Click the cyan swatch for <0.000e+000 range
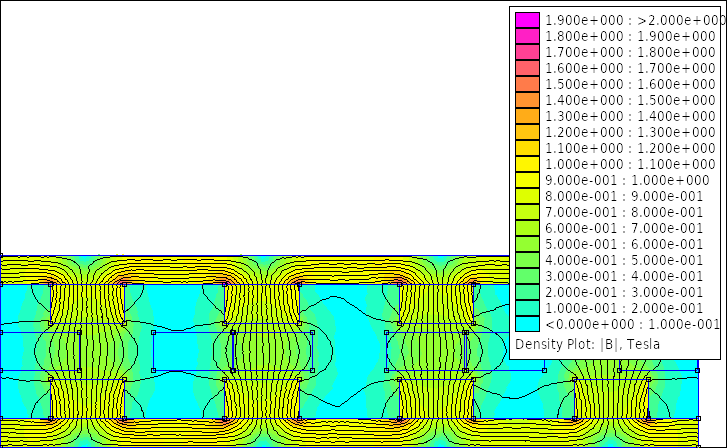This screenshot has width=727, height=448. [x=527, y=324]
